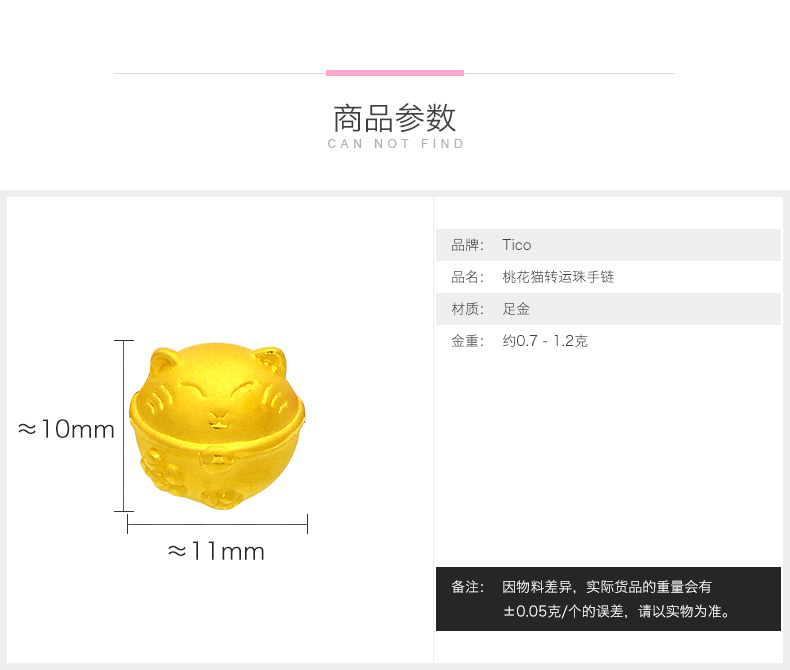The width and height of the screenshot is (790, 670).
Task: Click the vertical height measurement line
Action: tap(124, 426)
